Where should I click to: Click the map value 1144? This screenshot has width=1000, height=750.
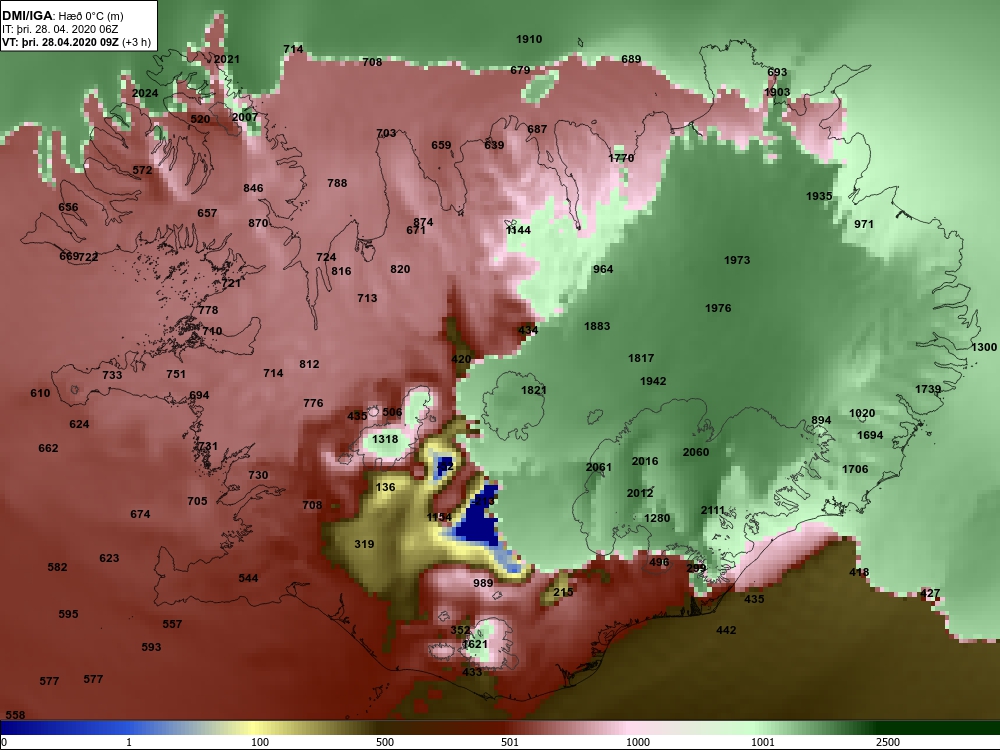click(x=518, y=230)
